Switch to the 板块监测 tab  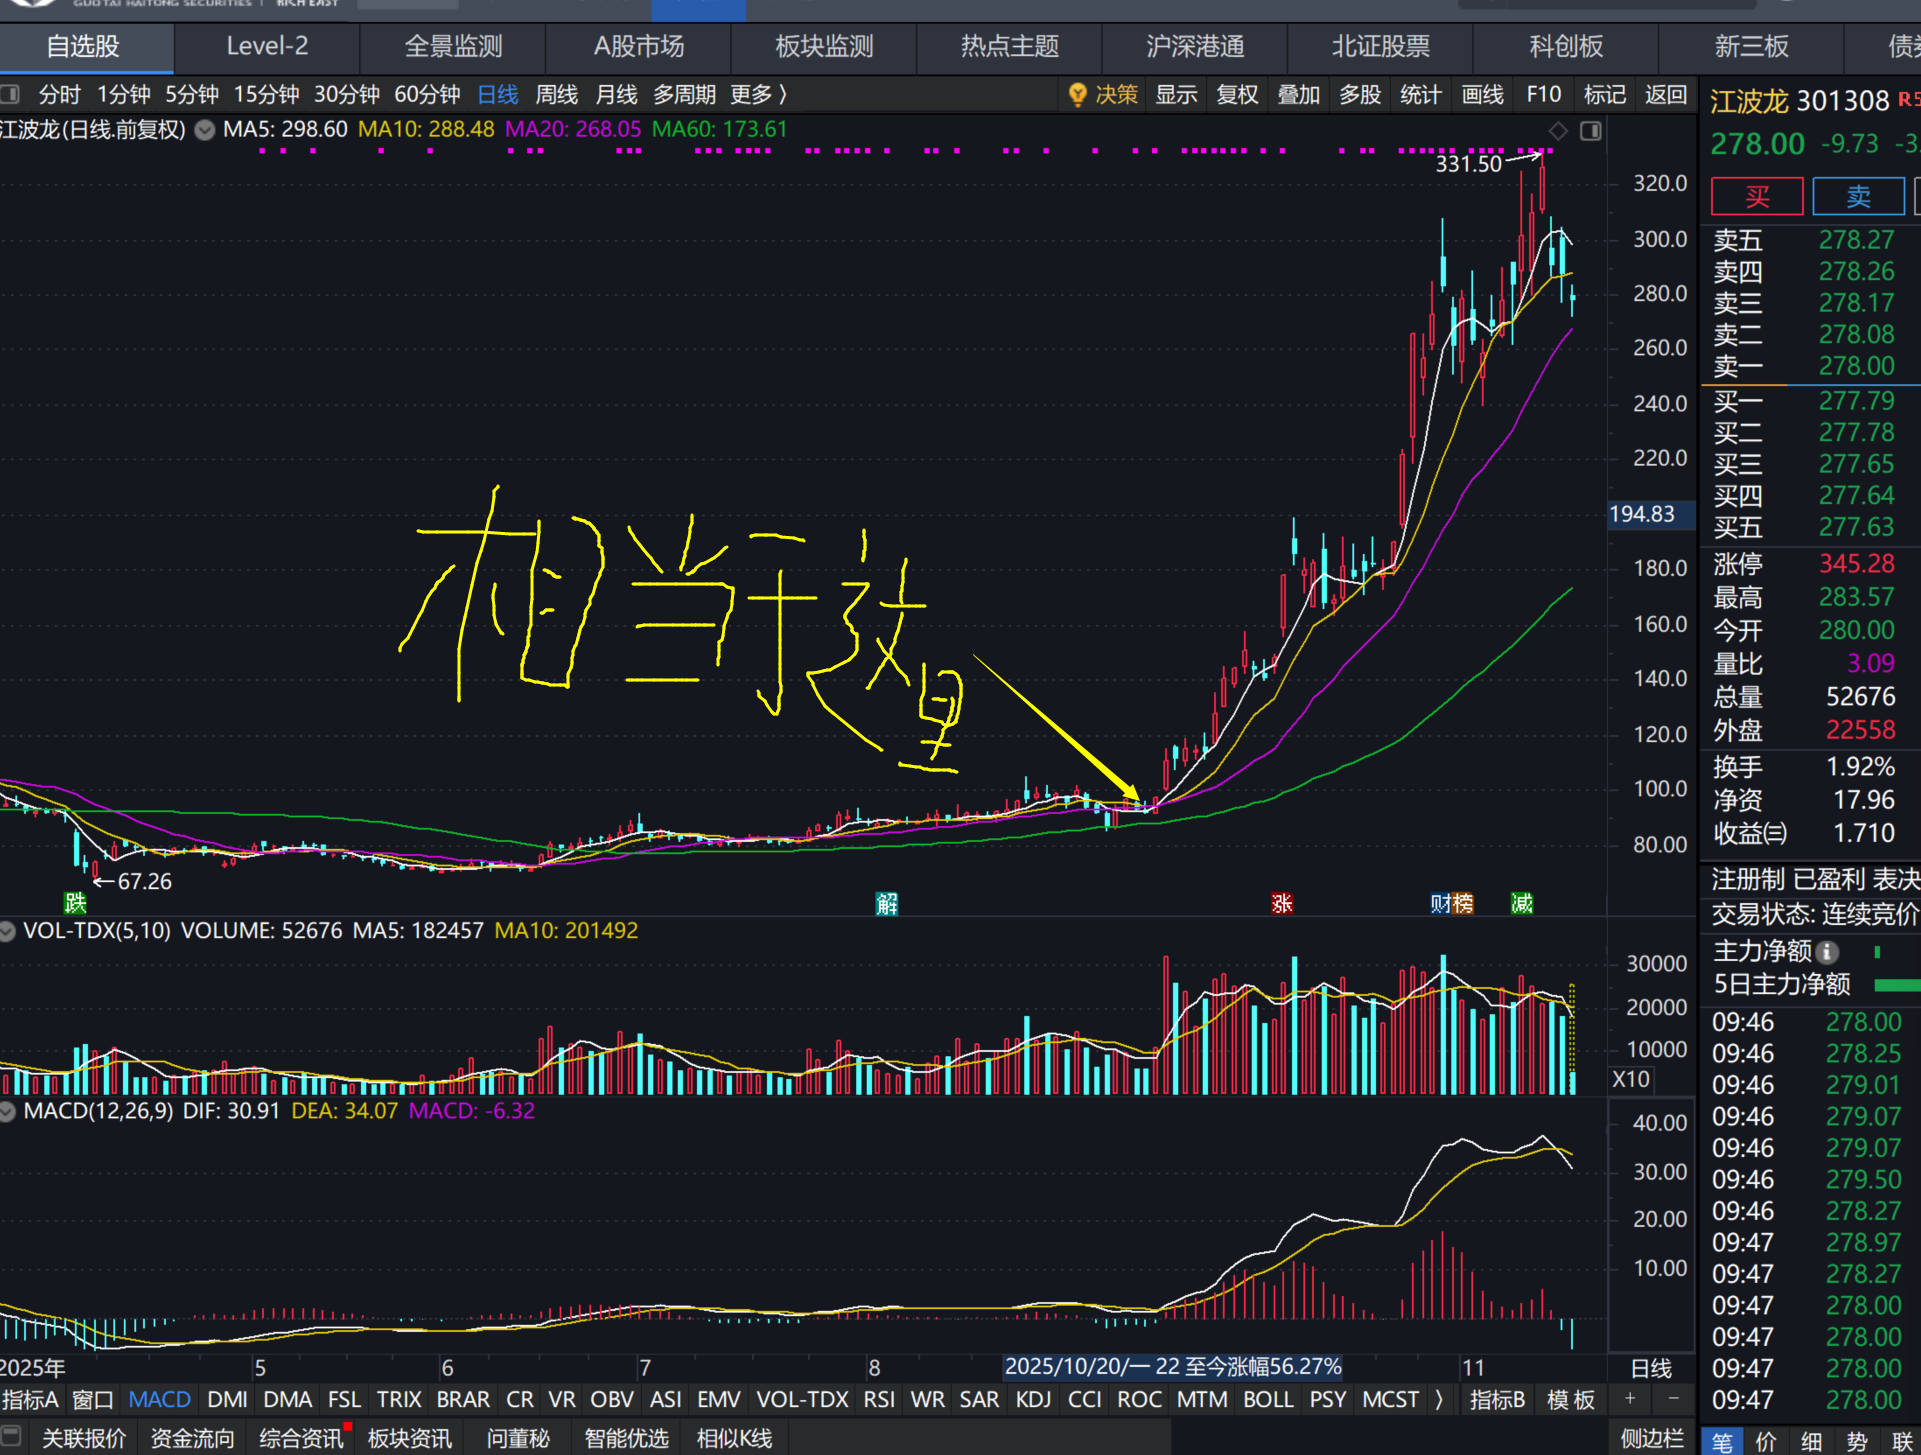point(824,47)
